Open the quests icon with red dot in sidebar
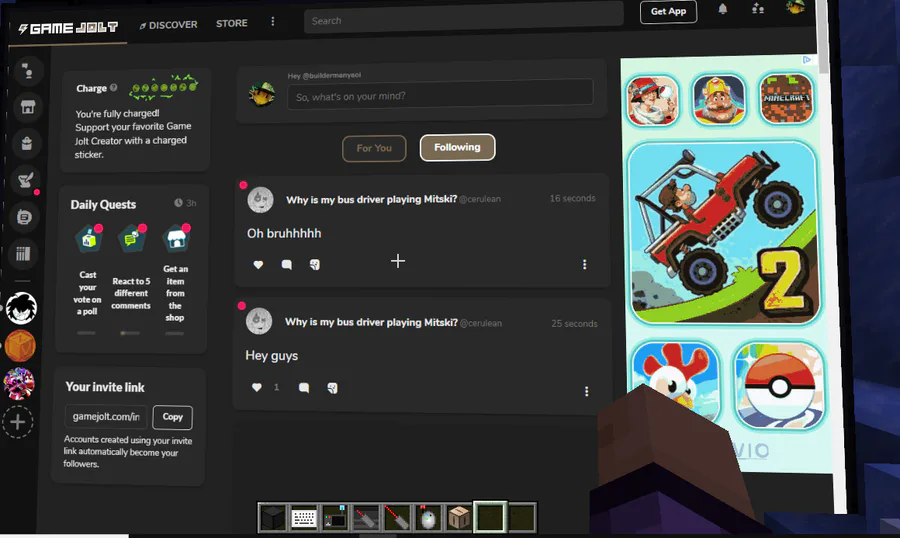 [26, 180]
